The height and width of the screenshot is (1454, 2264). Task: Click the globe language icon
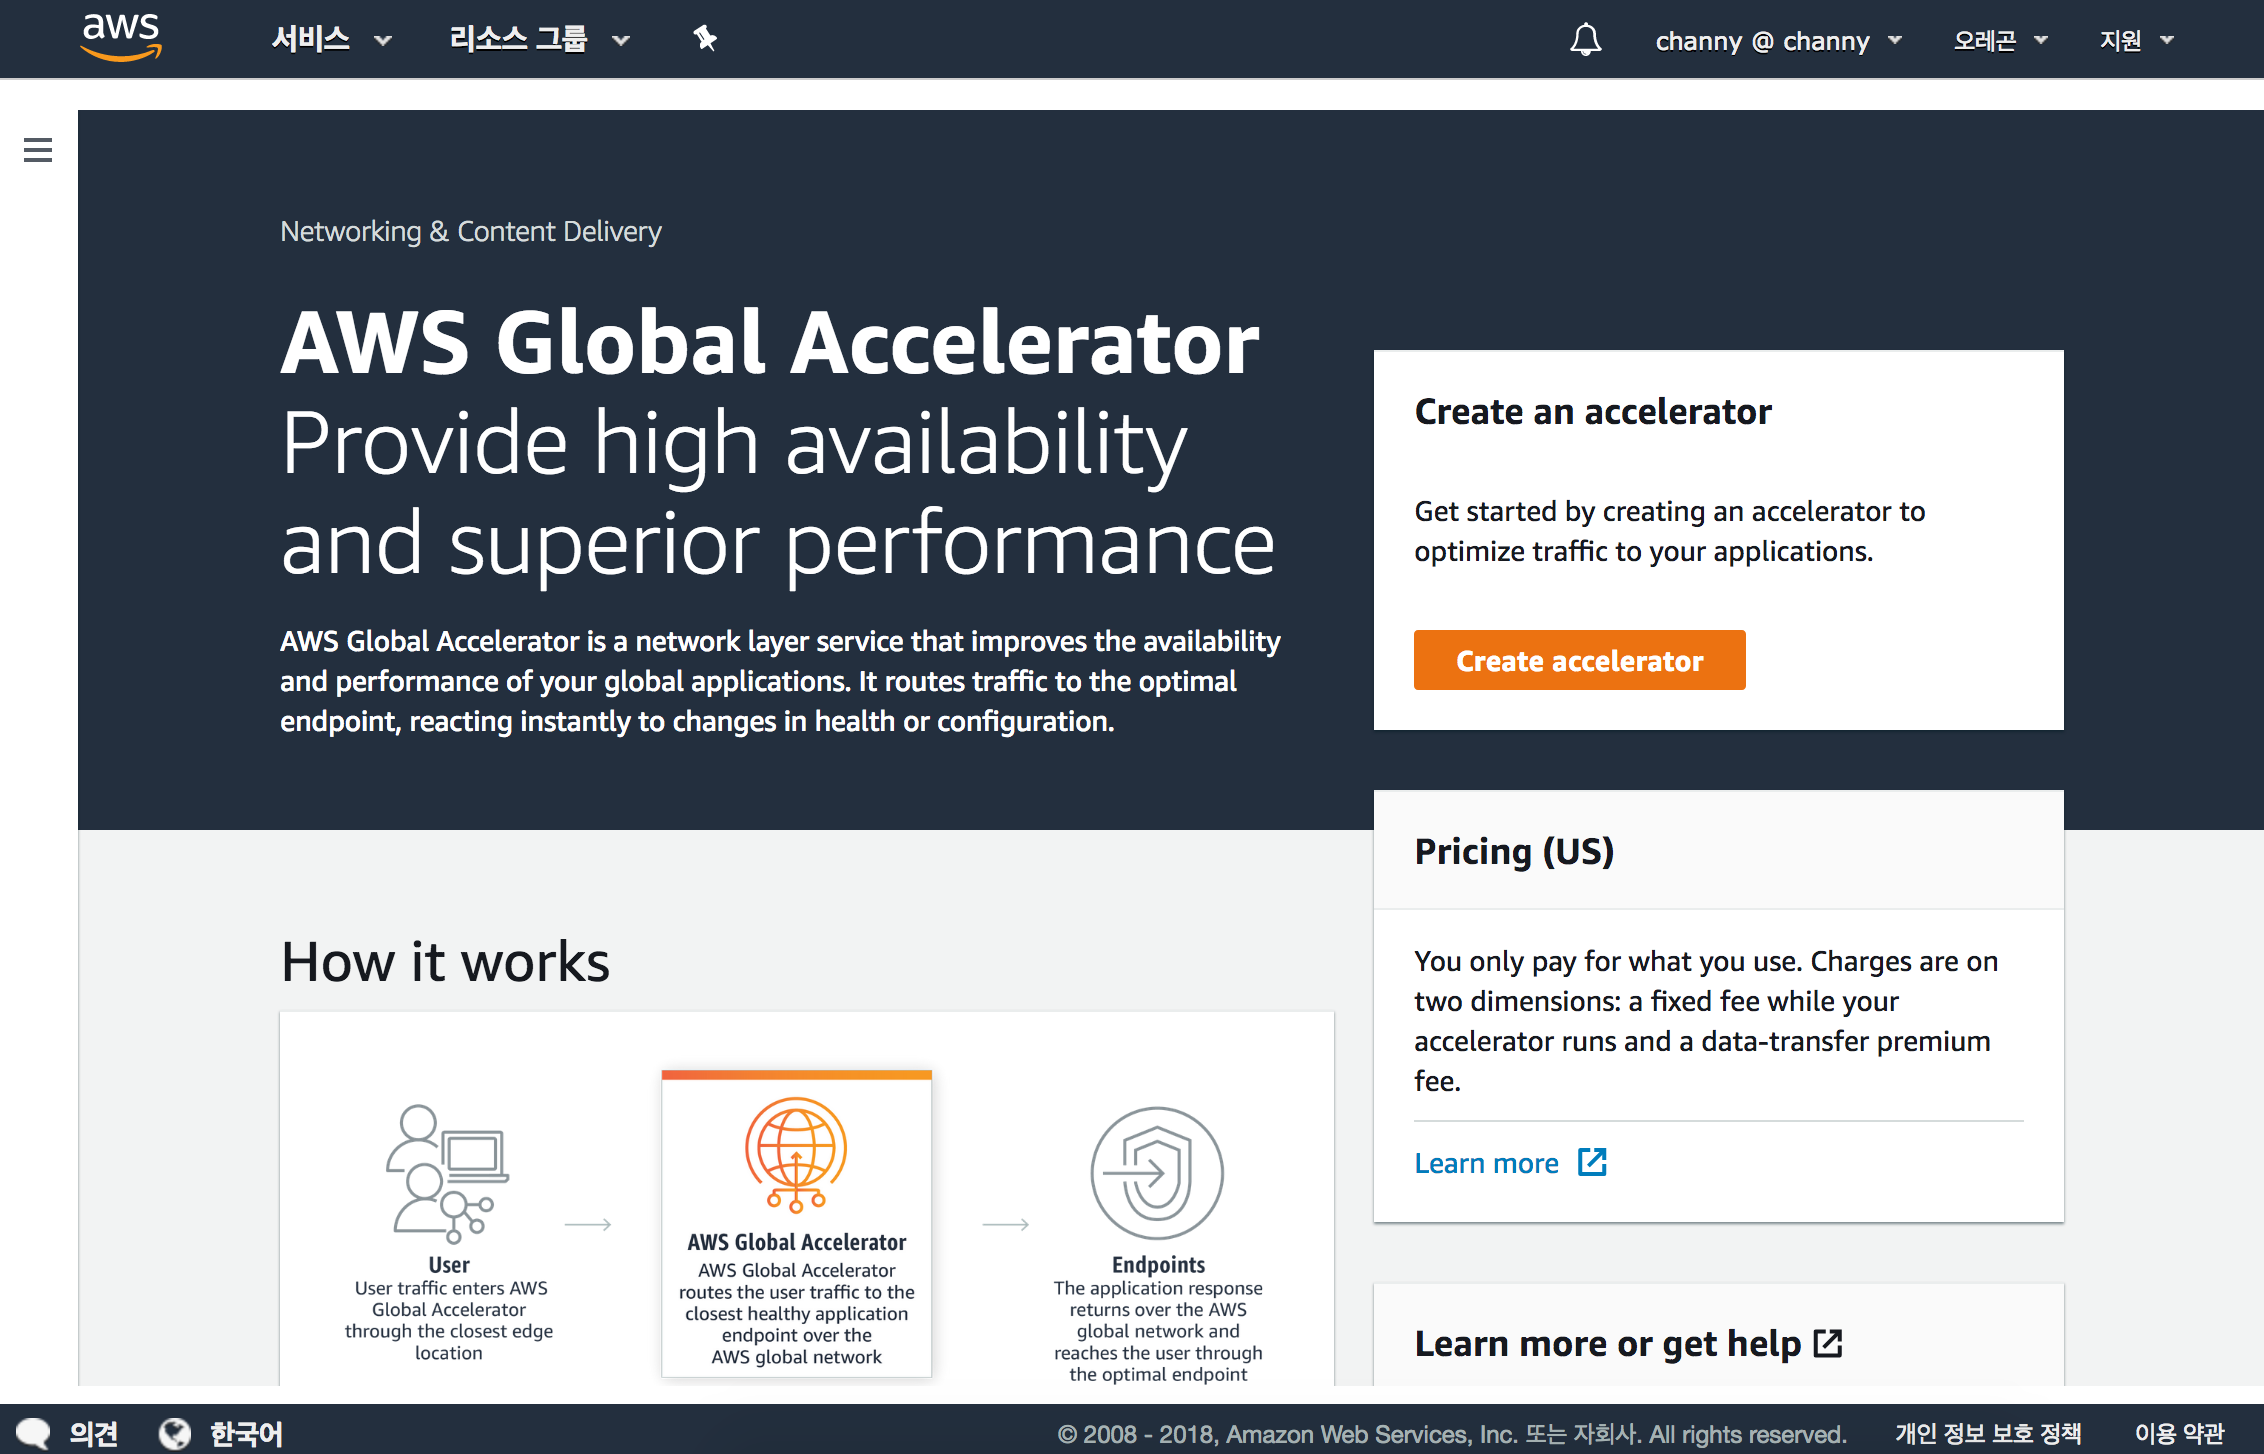(x=175, y=1433)
